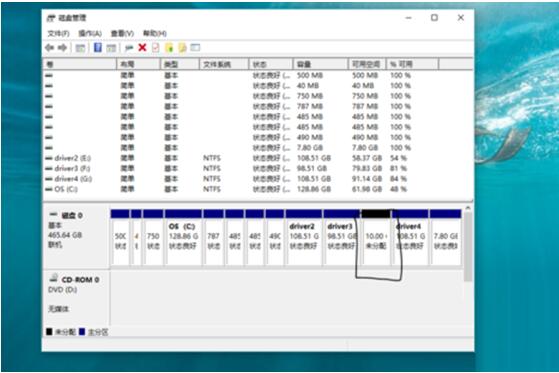Click the Disk 0 disk icon
The width and height of the screenshot is (559, 373).
tap(53, 214)
